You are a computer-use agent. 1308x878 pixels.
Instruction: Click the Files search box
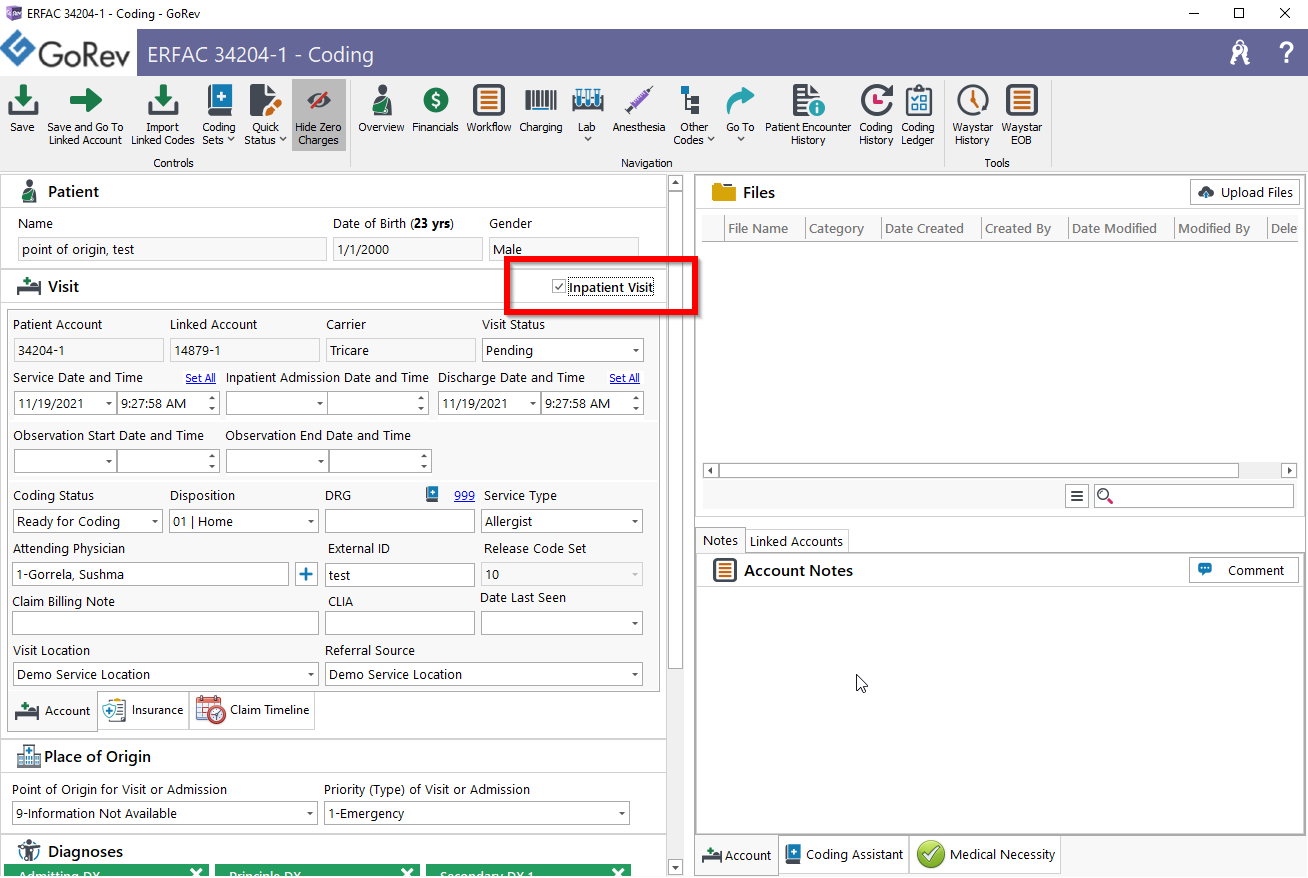tap(1194, 496)
